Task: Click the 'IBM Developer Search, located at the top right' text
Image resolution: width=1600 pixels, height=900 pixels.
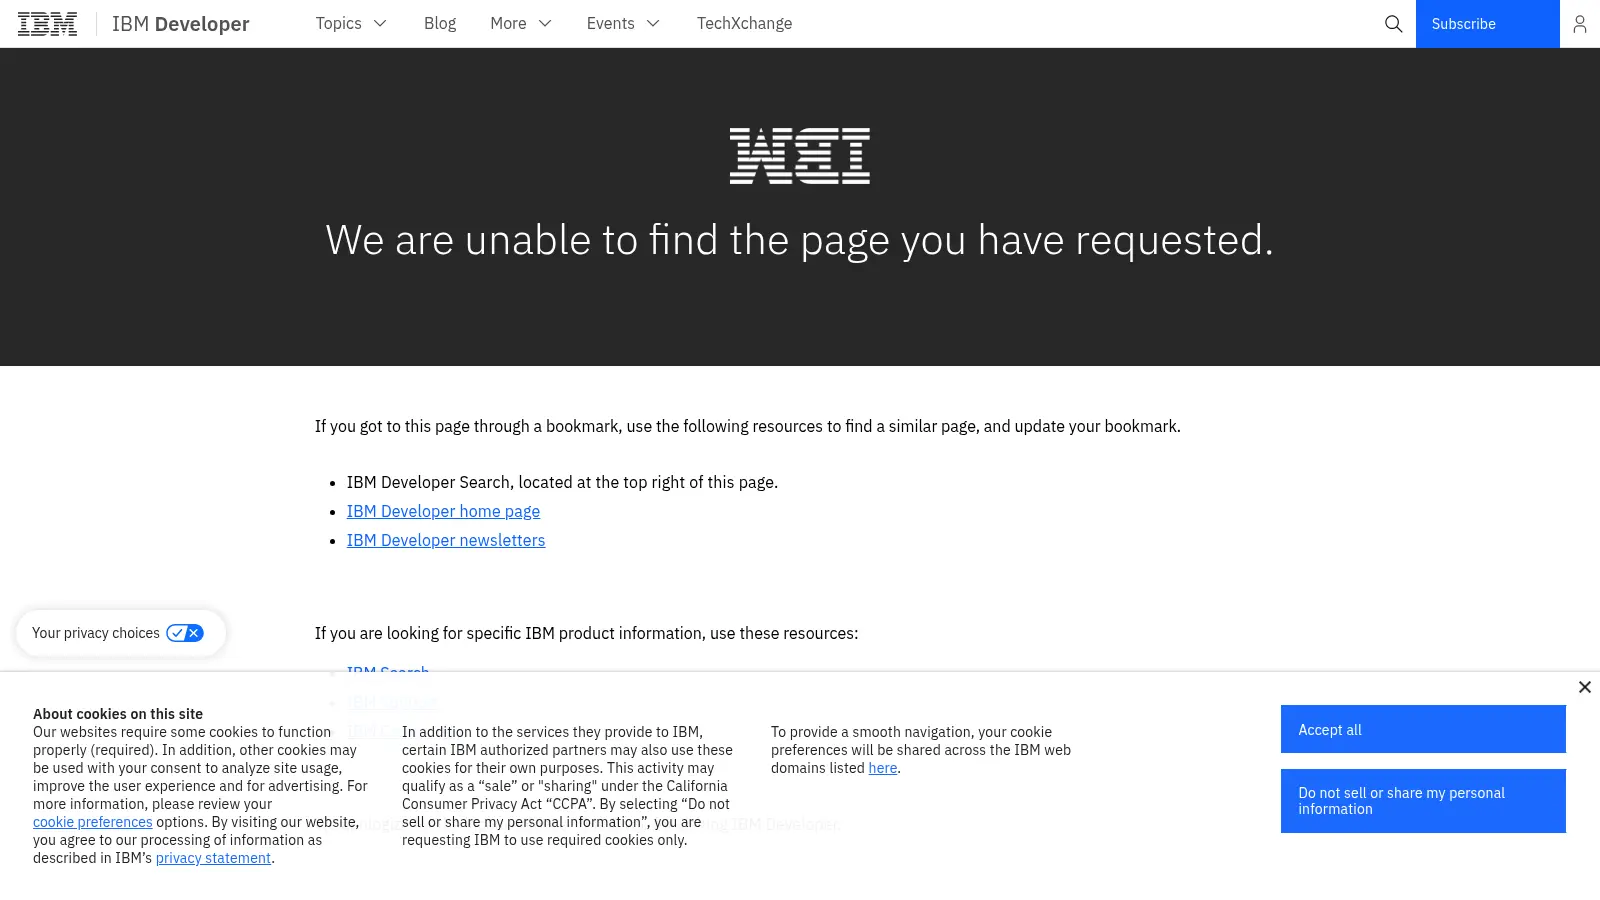Action: point(562,482)
